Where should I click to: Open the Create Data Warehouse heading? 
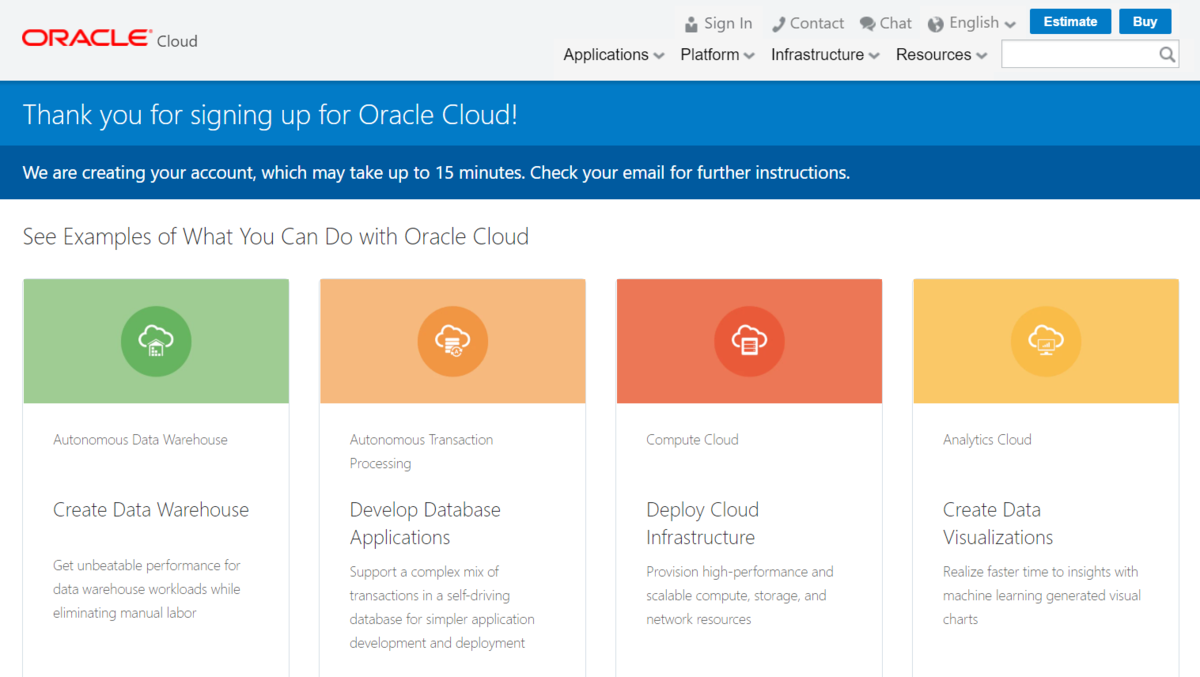tap(151, 510)
